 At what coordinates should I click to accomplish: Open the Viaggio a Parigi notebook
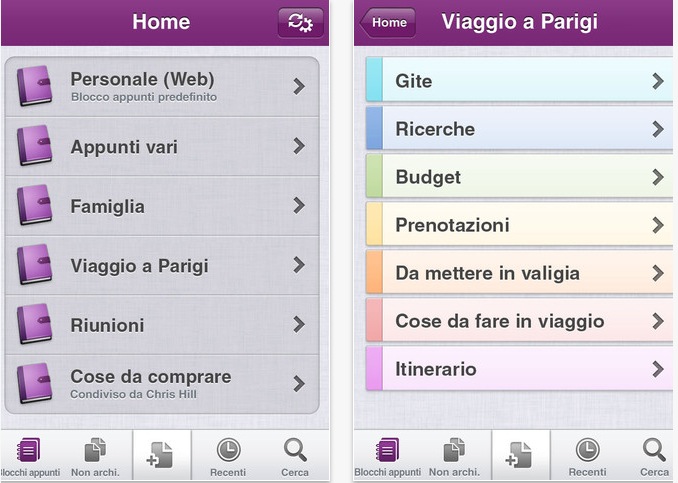coord(162,265)
